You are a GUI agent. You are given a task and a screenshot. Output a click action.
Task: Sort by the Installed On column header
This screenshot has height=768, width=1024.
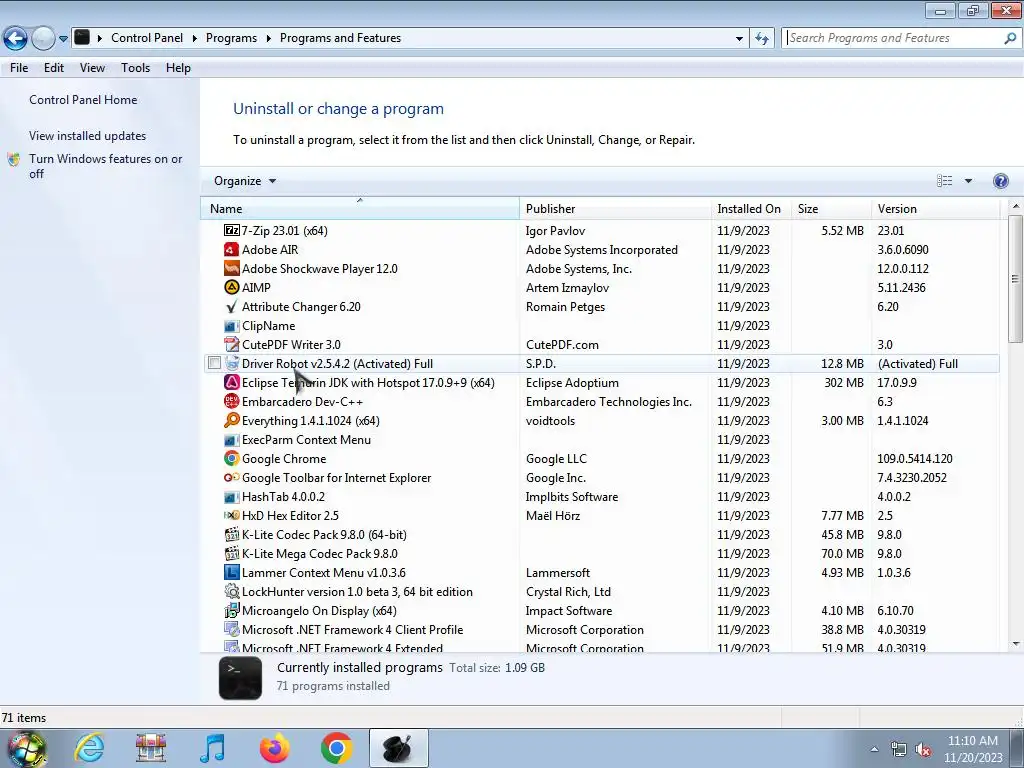(751, 208)
